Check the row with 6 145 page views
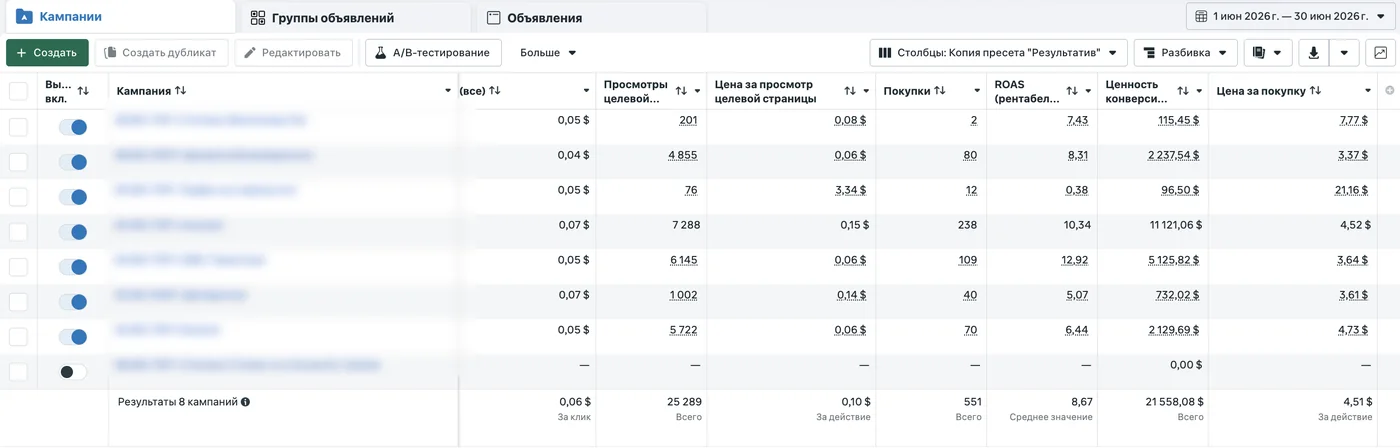Screen dimensions: 1400x448 coord(18,267)
